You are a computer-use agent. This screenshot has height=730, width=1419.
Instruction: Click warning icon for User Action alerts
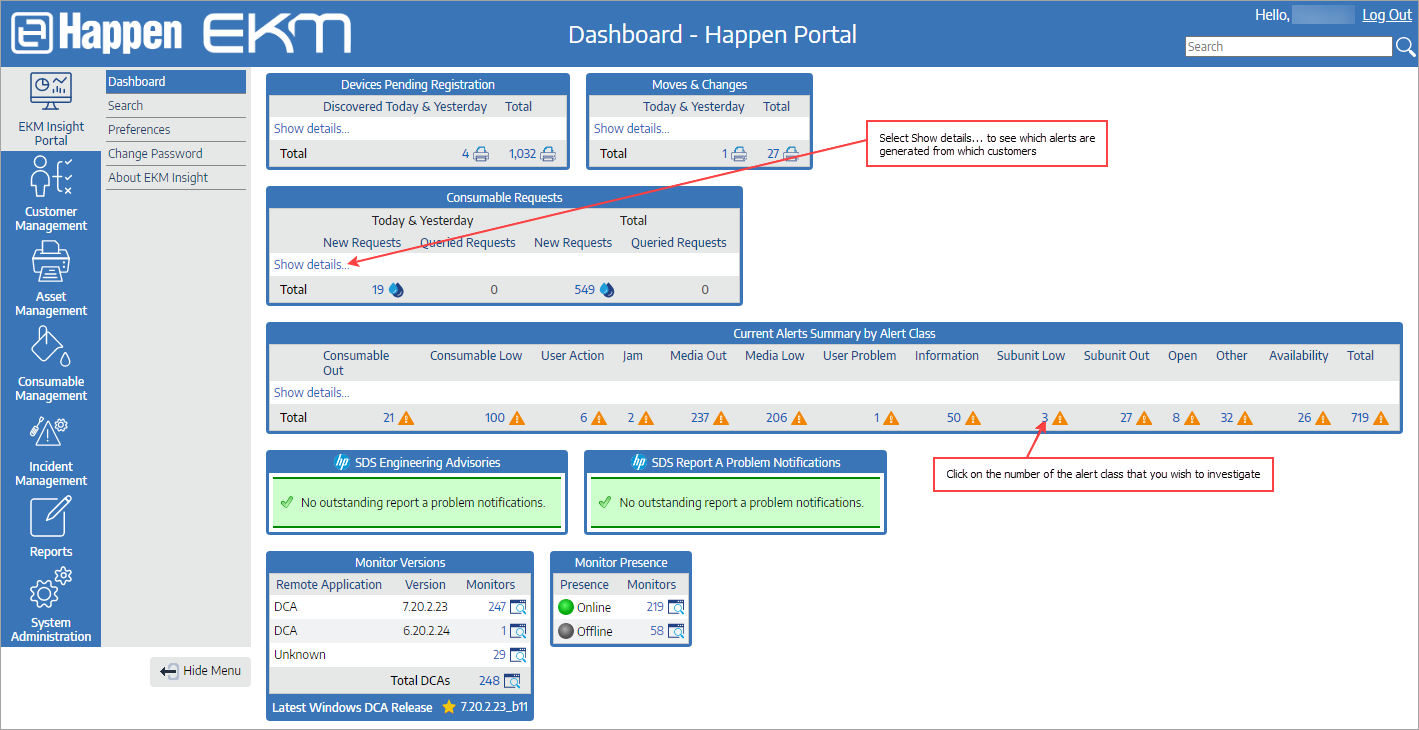point(599,418)
